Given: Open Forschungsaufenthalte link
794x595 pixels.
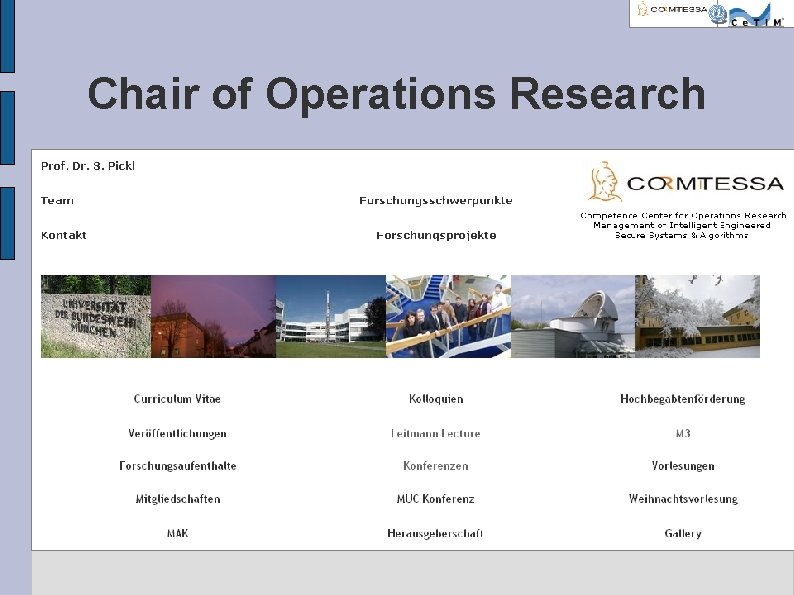Looking at the screenshot, I should [177, 466].
